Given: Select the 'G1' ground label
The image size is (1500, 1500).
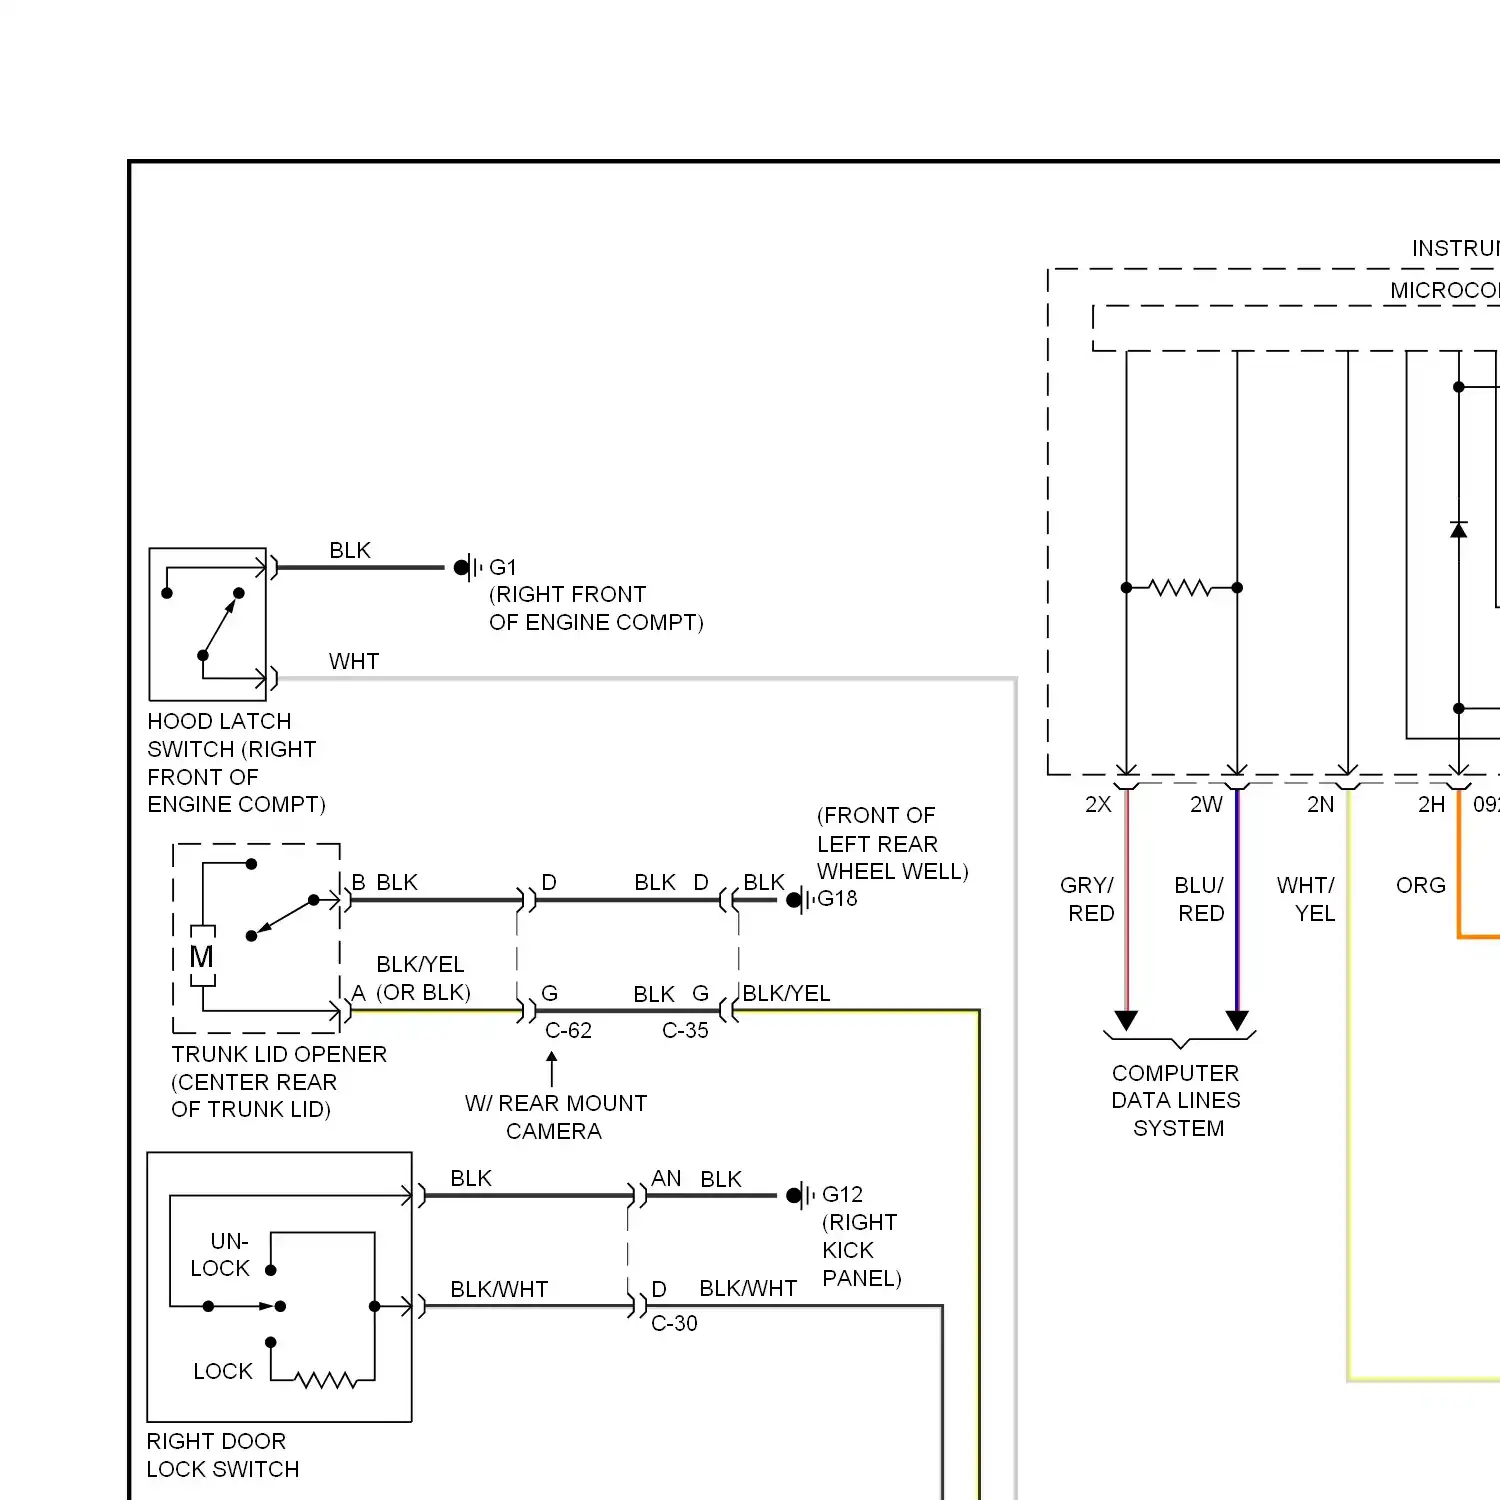Looking at the screenshot, I should (x=503, y=567).
